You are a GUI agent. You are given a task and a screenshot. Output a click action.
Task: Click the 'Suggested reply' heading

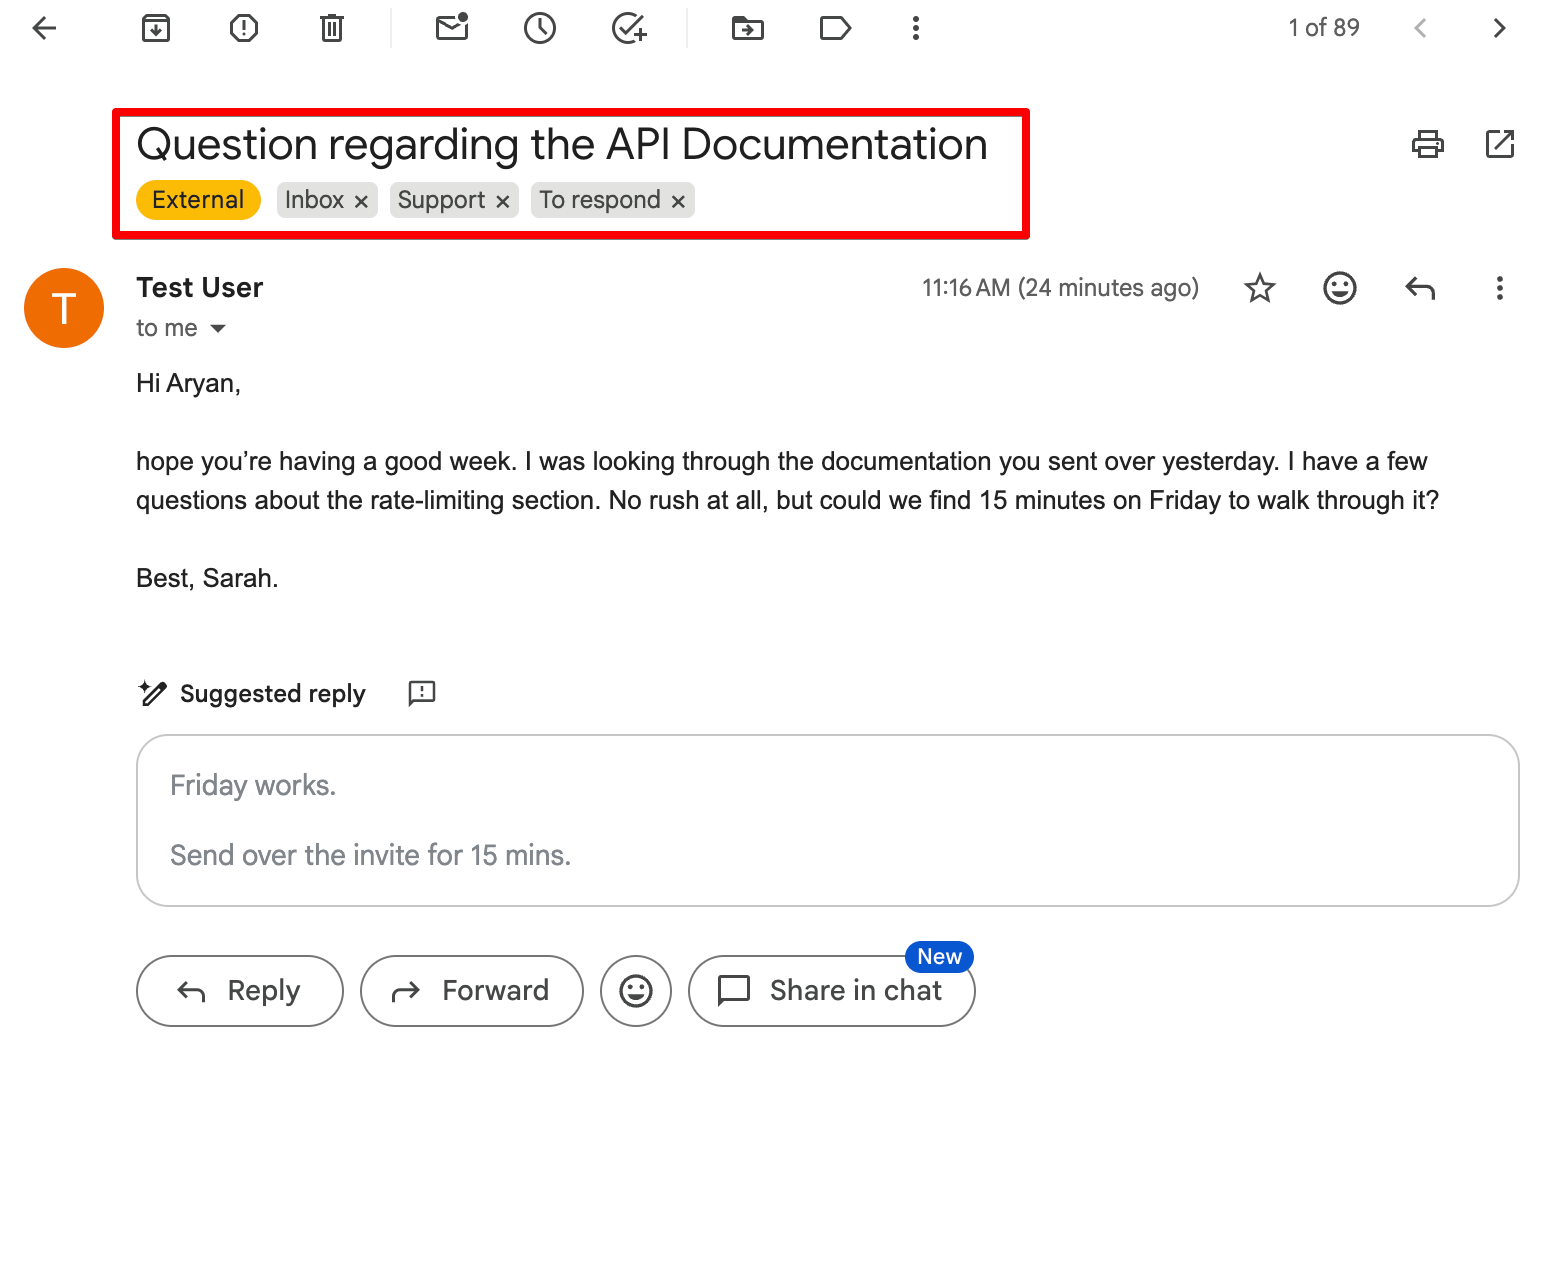point(273,694)
